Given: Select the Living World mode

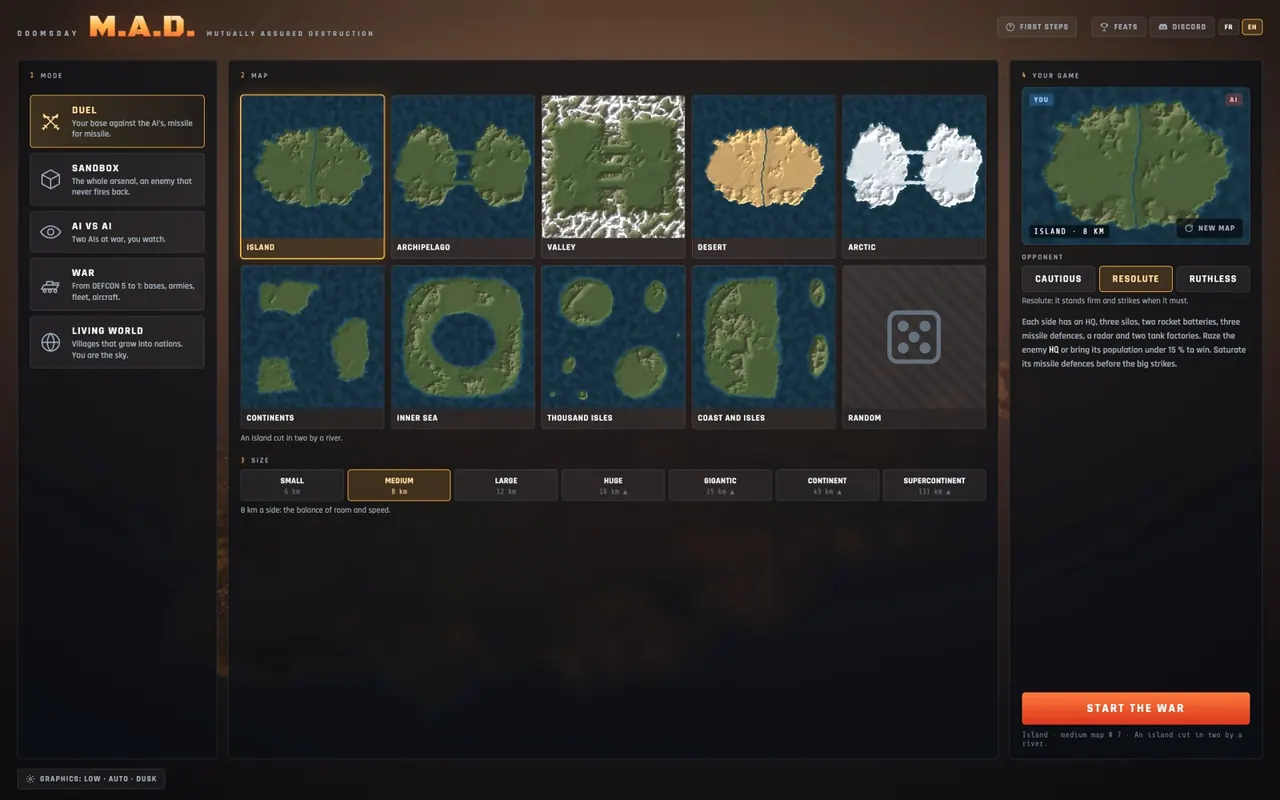Looking at the screenshot, I should click(117, 342).
